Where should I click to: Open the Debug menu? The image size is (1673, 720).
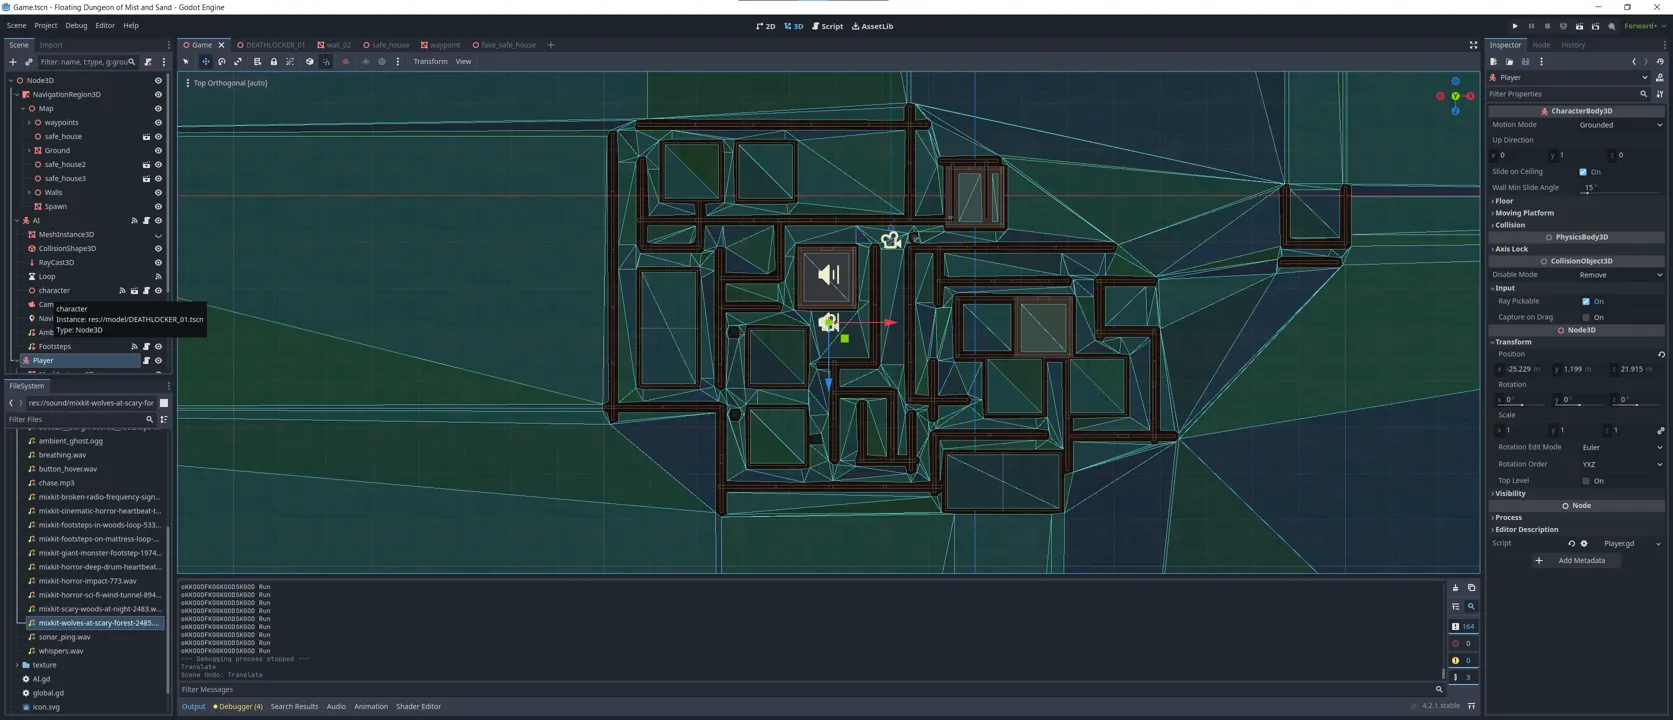click(x=76, y=26)
